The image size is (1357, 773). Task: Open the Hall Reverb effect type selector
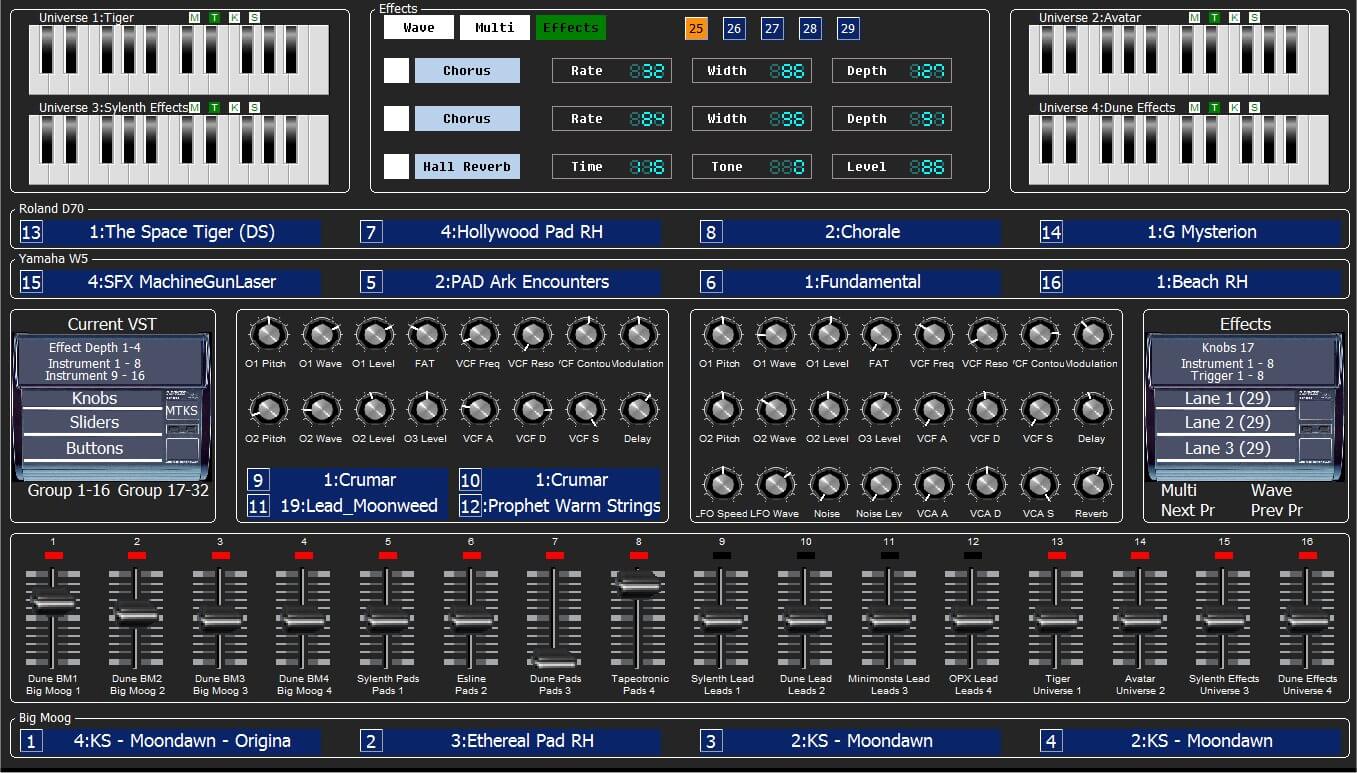point(467,167)
